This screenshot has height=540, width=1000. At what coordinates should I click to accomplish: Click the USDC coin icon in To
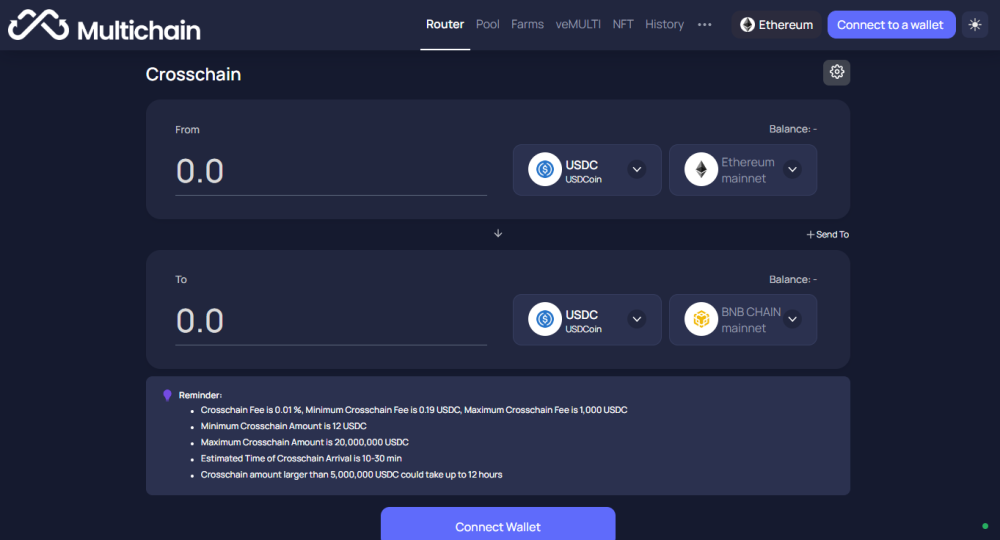pyautogui.click(x=545, y=319)
